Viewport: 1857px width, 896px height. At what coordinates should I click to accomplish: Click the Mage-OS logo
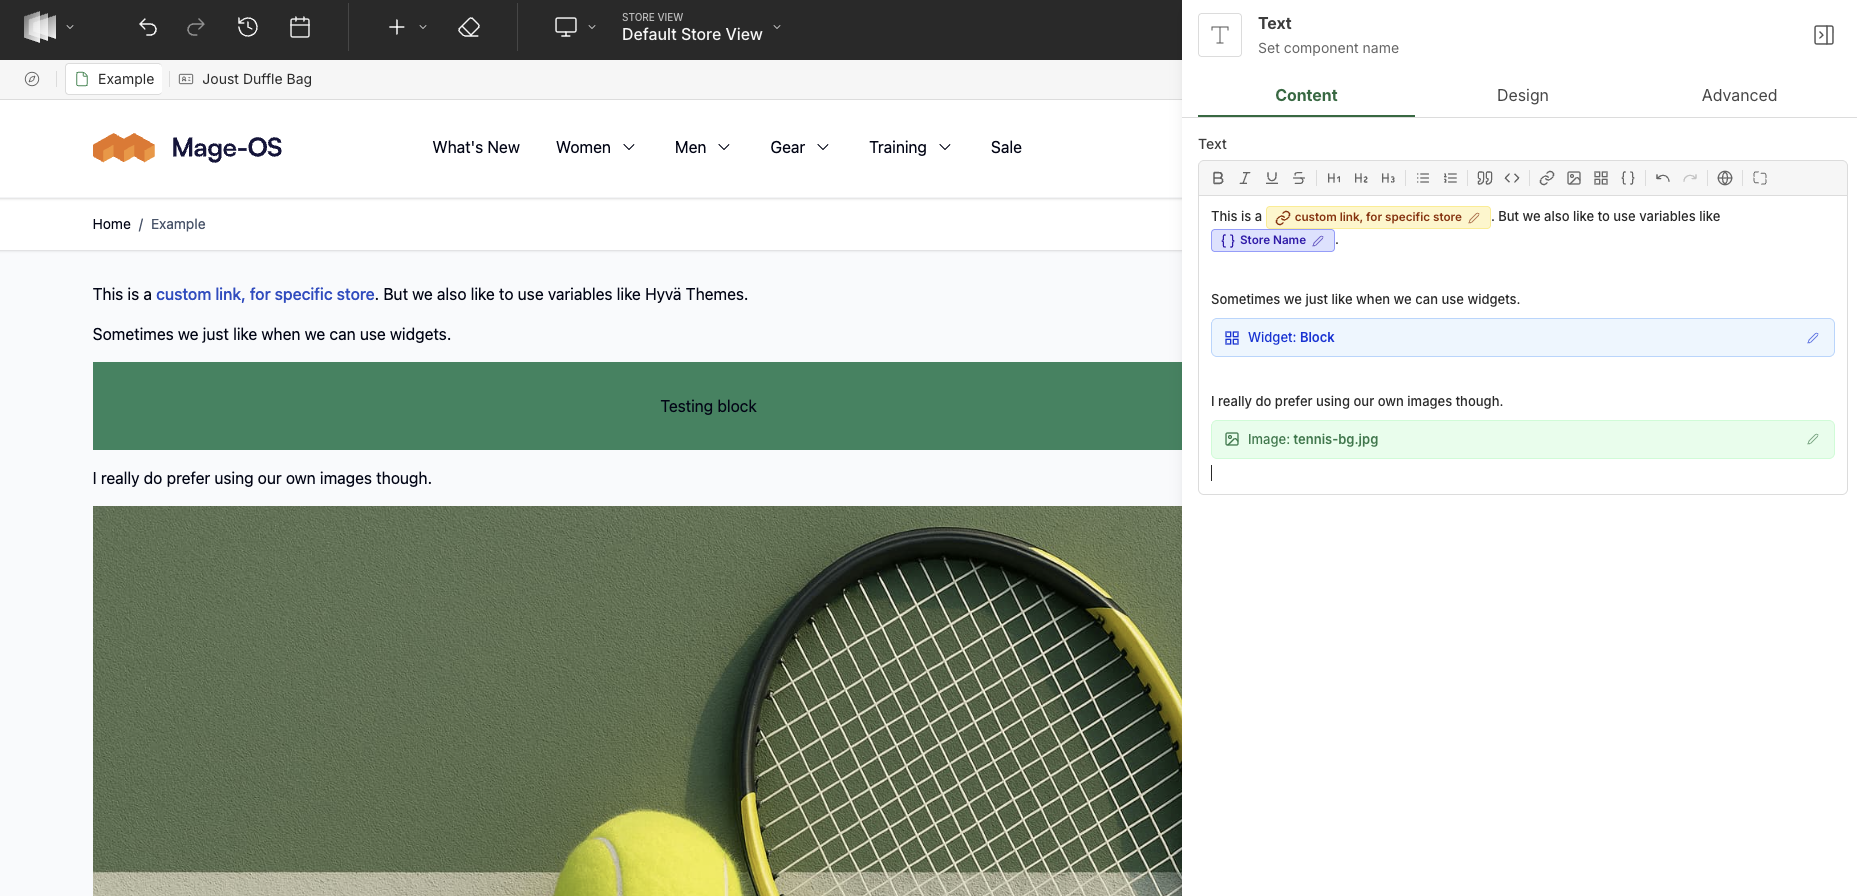tap(187, 148)
